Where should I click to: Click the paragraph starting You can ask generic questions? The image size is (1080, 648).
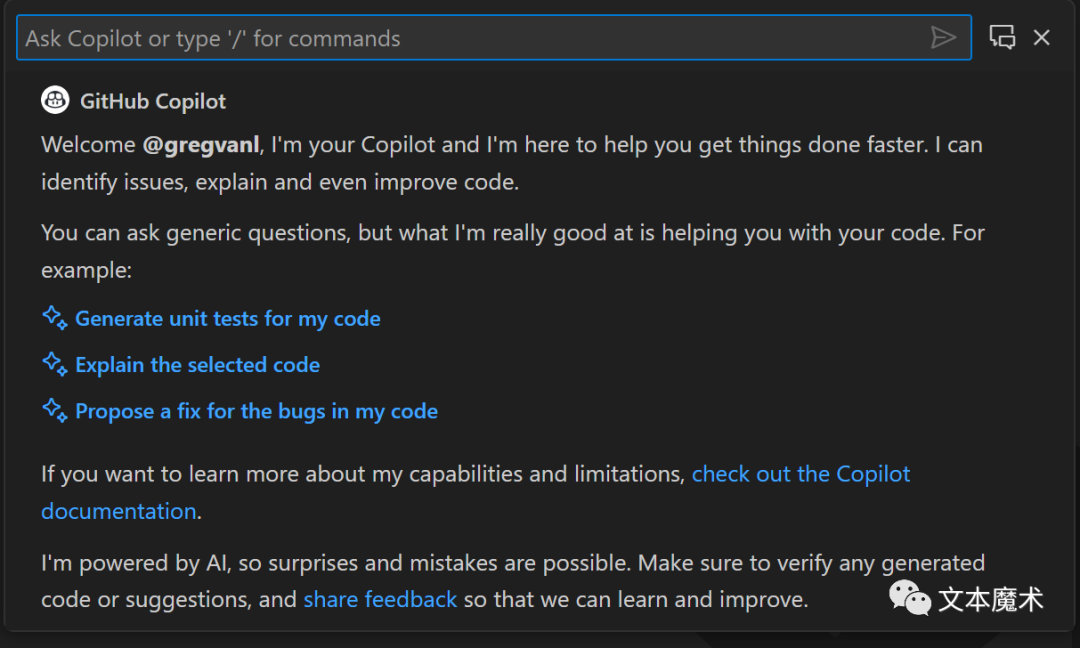click(x=513, y=251)
